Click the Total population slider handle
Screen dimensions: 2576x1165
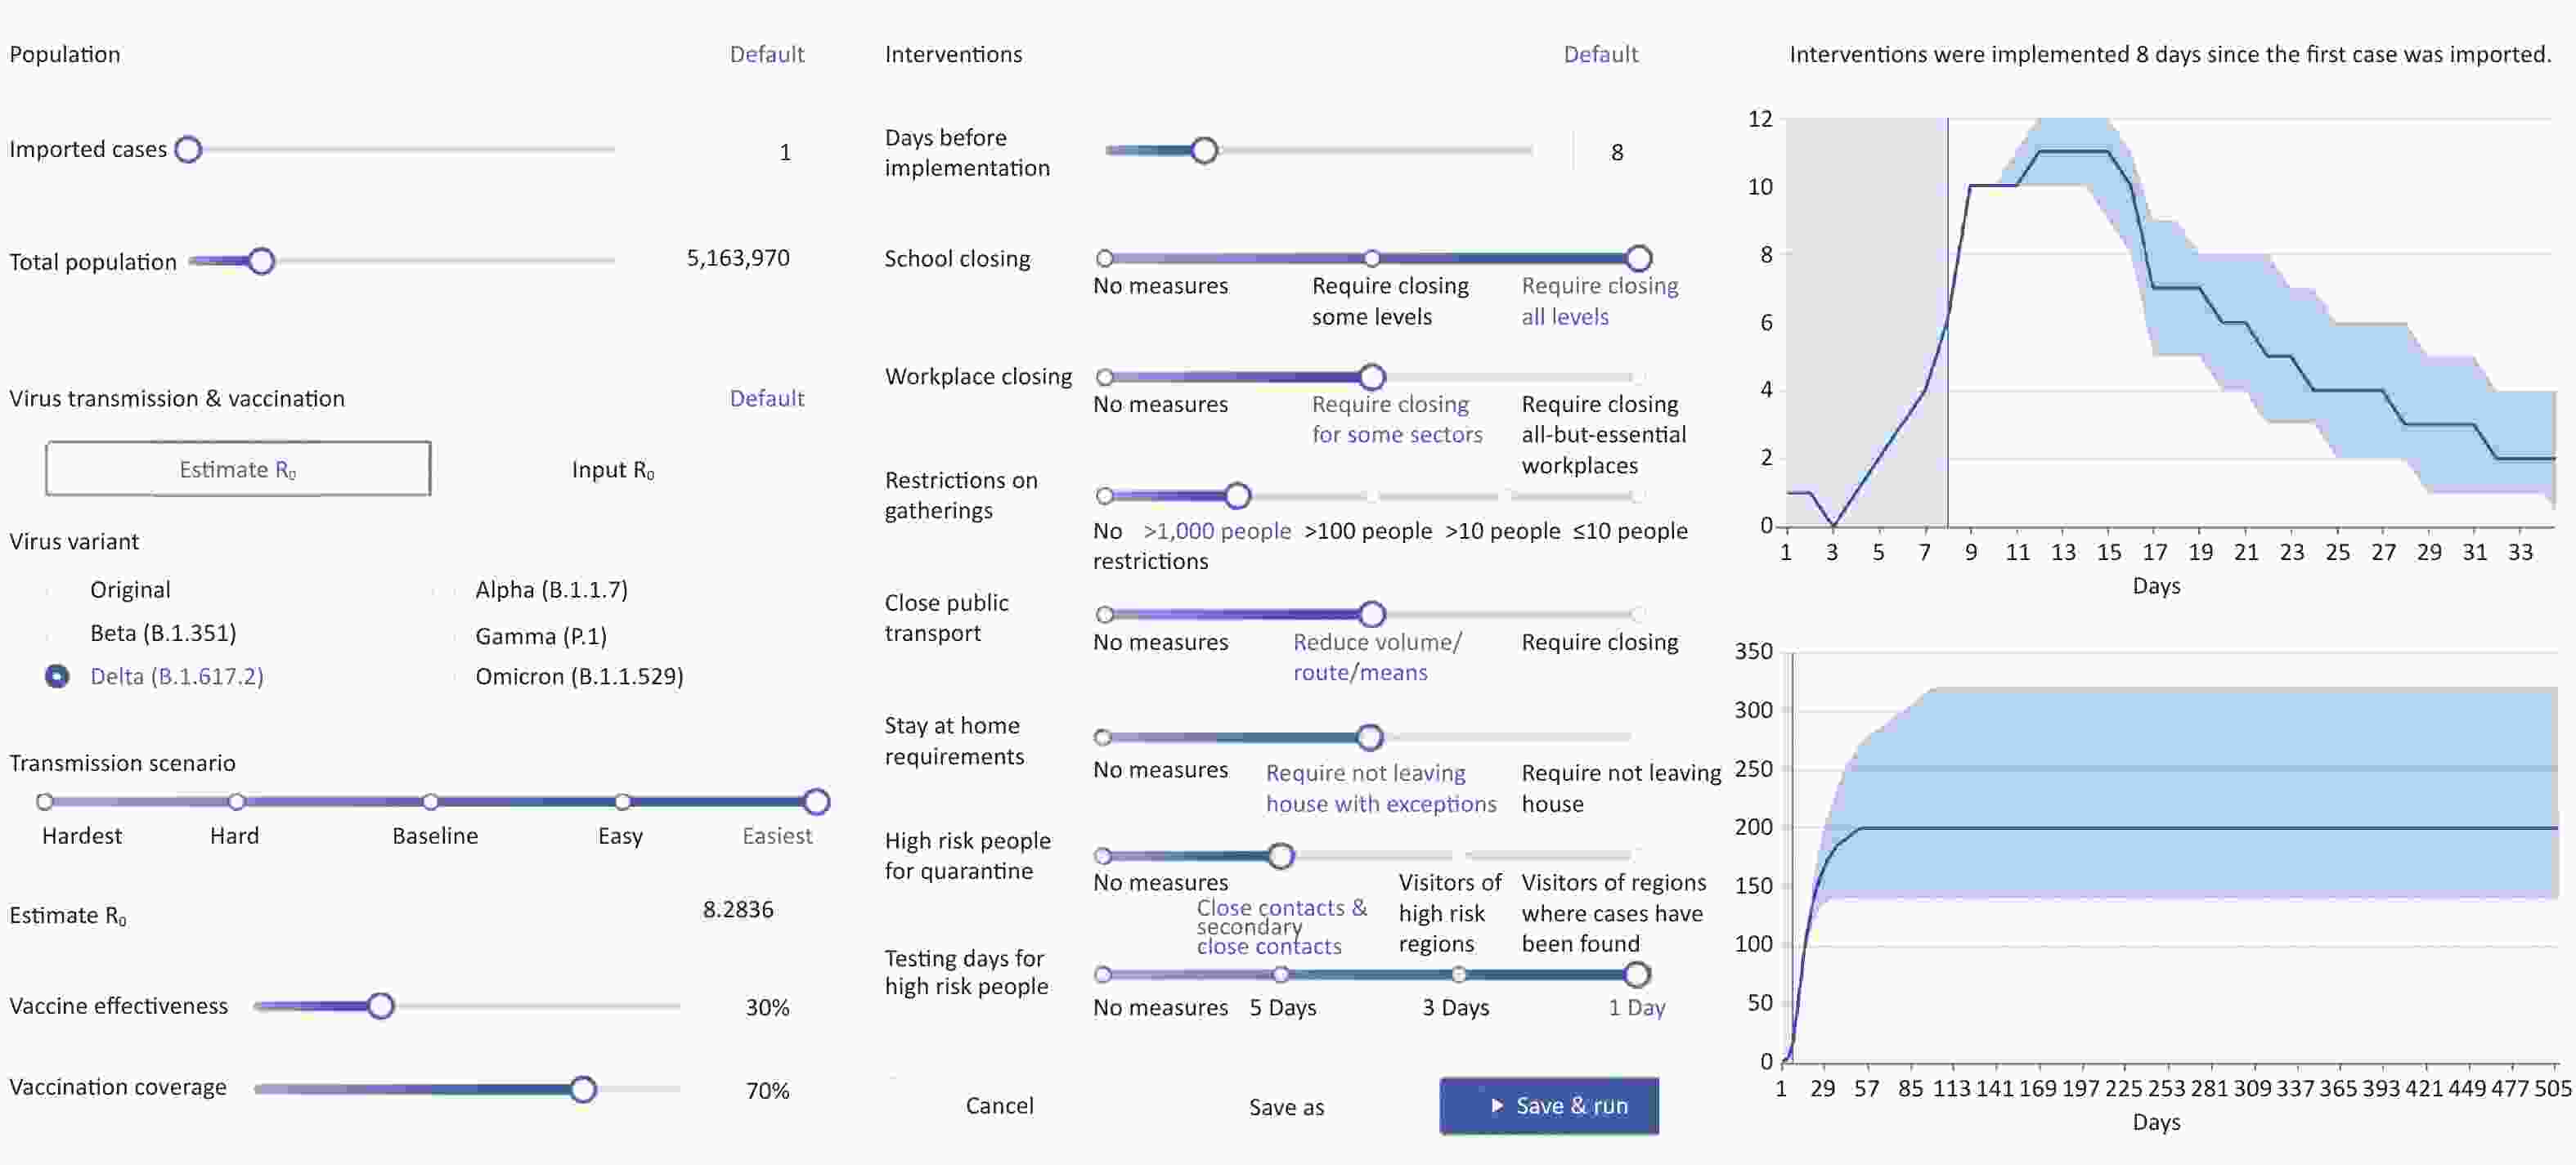click(x=261, y=261)
